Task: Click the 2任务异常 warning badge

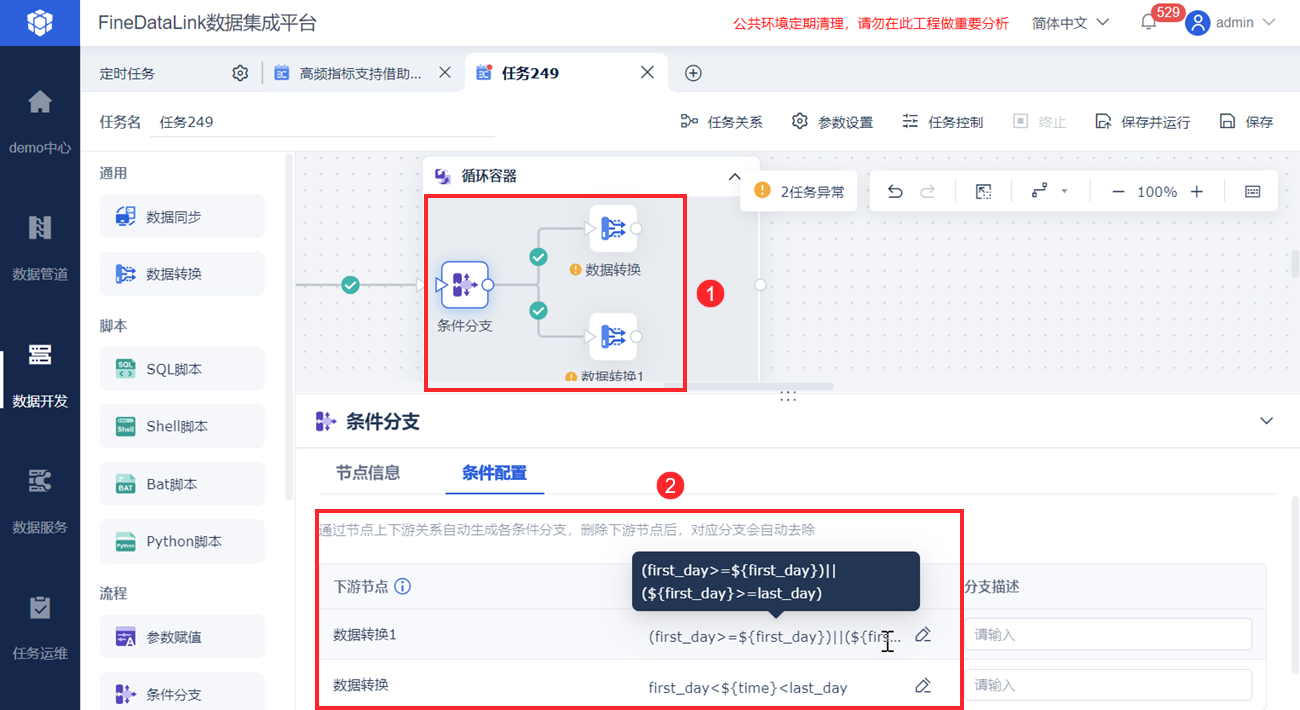Action: 799,191
